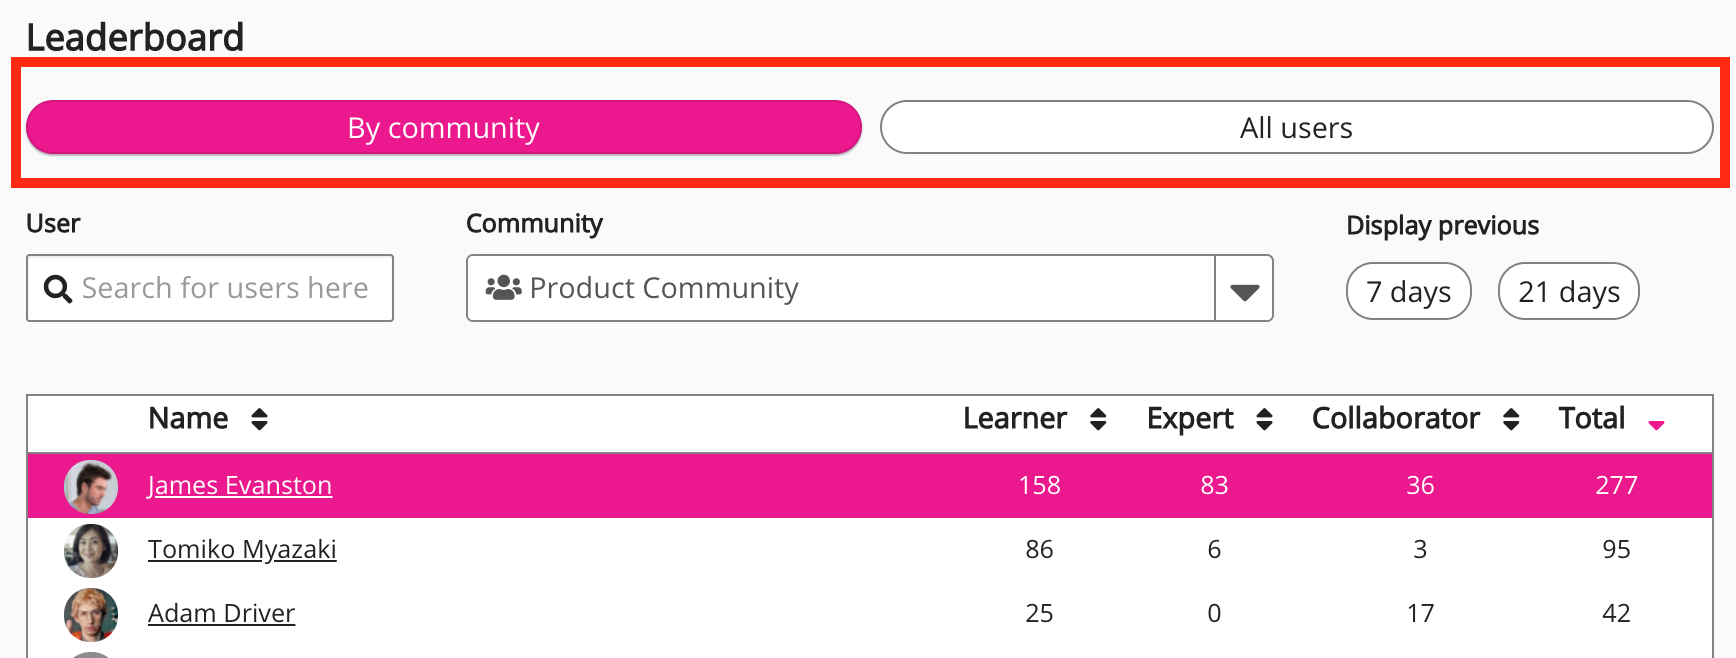This screenshot has height=658, width=1736.
Task: Sort by Name column arrows
Action: [259, 419]
